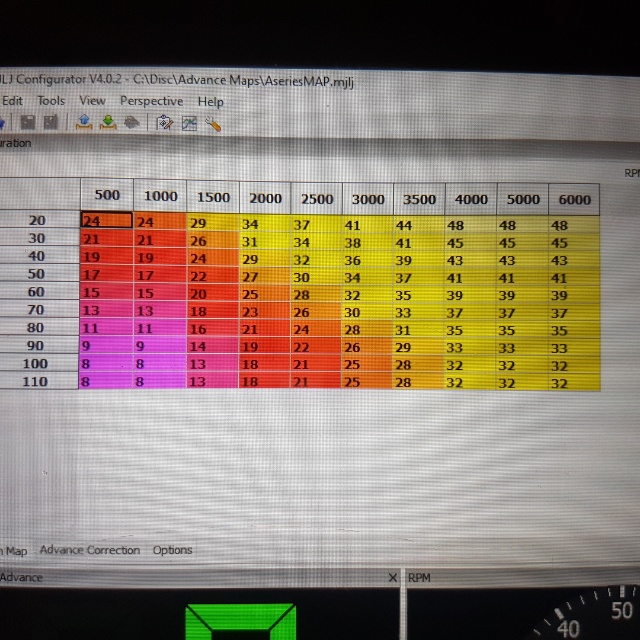Click the RPM panel title
Viewport: 640px width, 640px height.
[x=419, y=578]
